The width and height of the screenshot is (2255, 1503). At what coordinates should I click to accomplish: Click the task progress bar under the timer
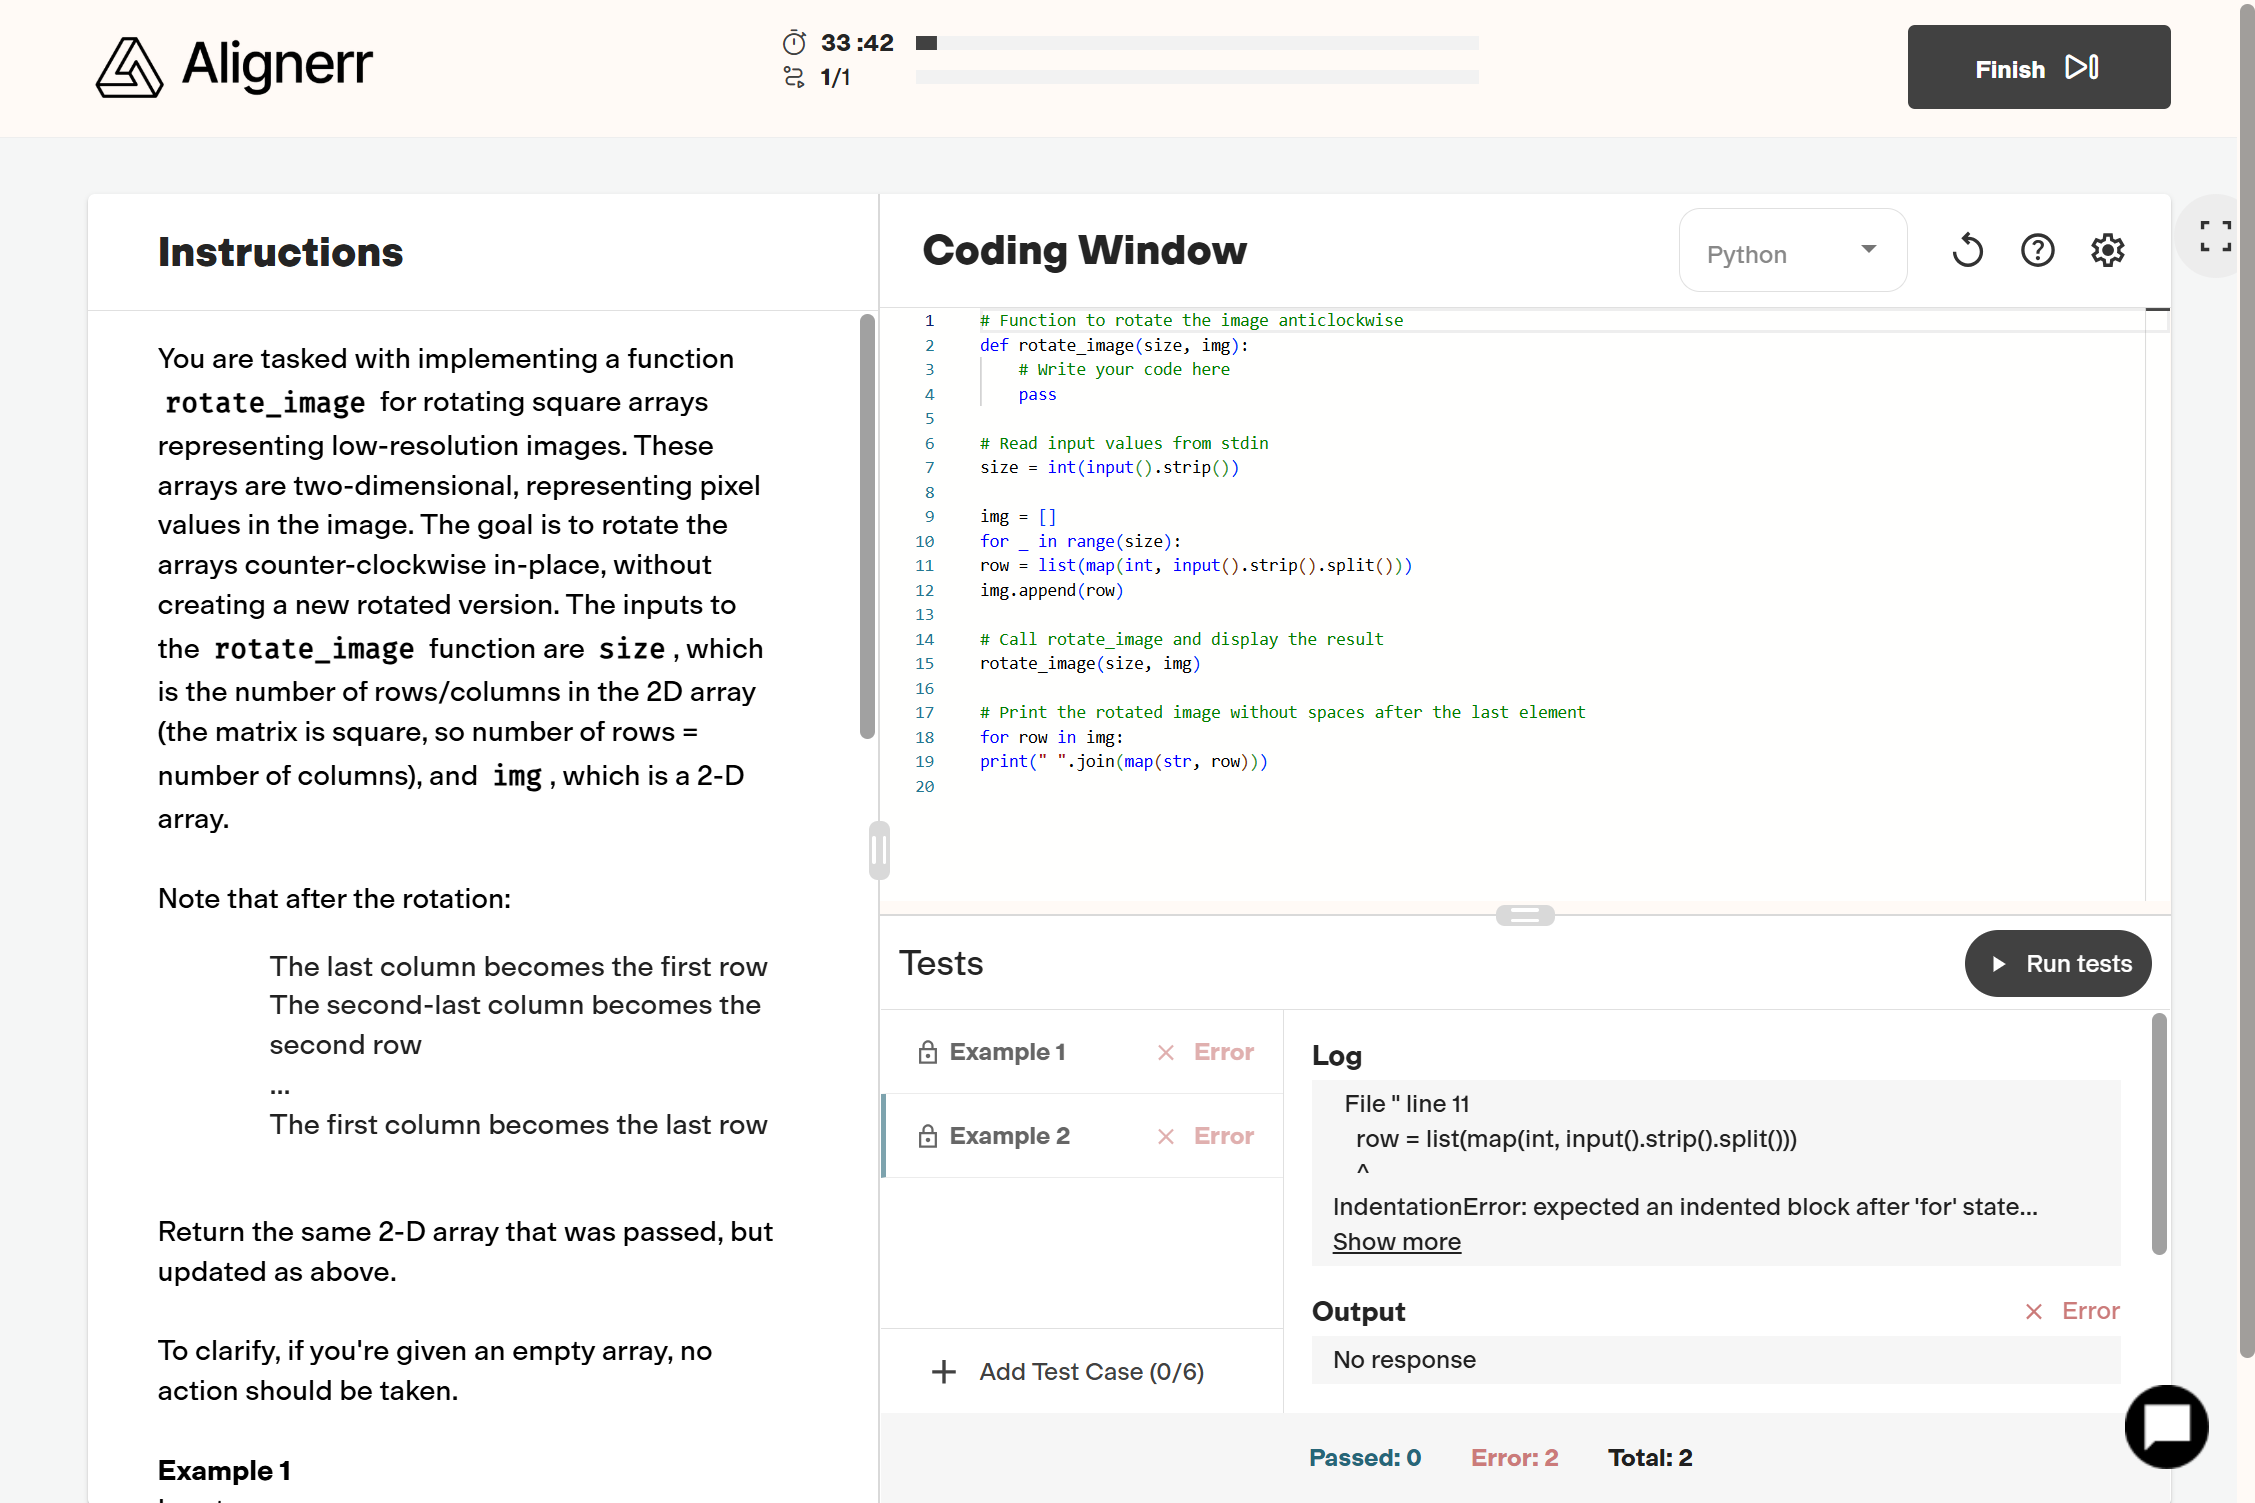click(x=1196, y=77)
